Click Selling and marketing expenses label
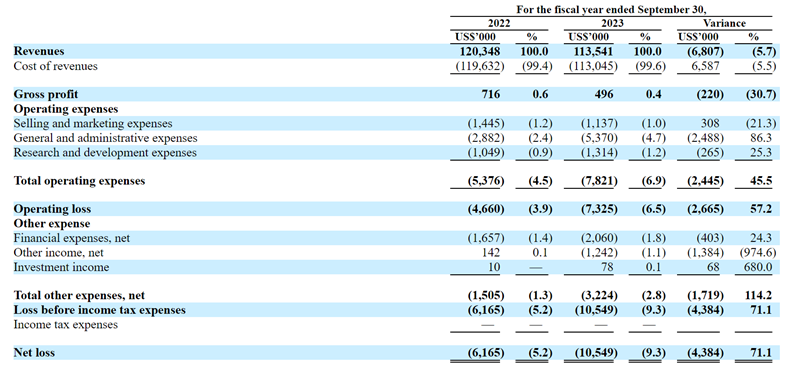794x377 pixels. click(93, 123)
